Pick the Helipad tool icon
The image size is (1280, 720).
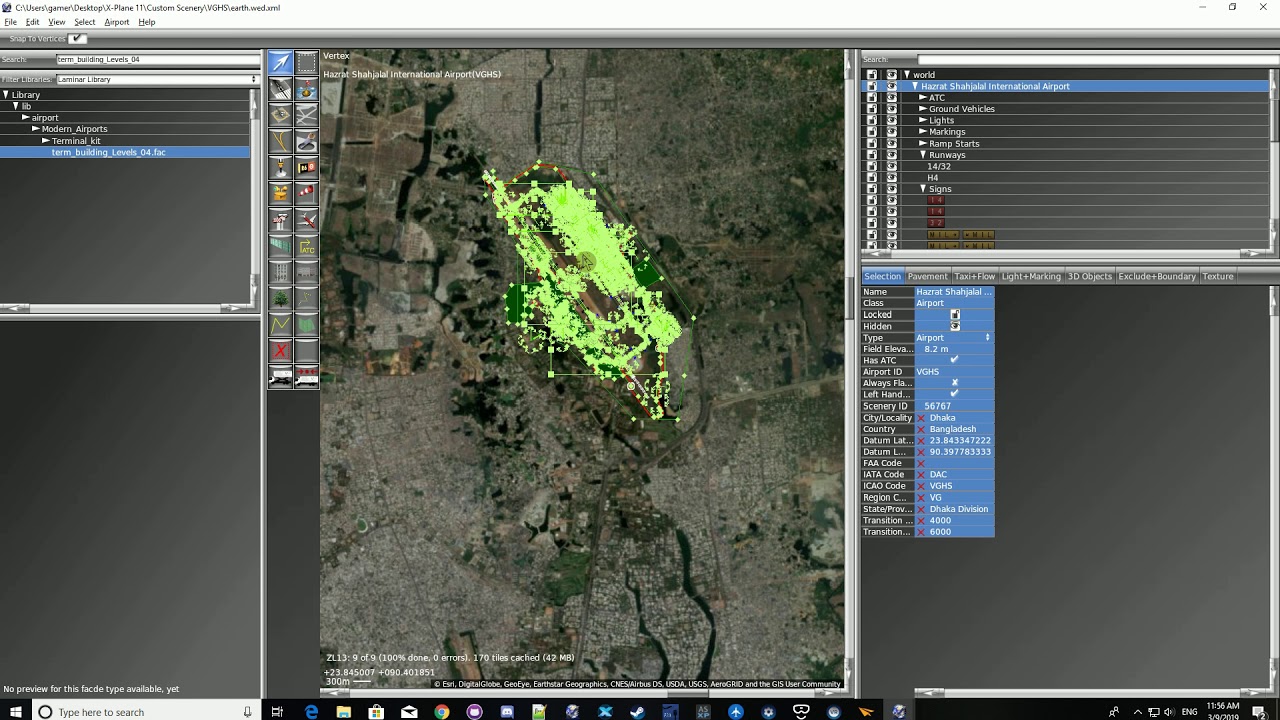click(x=280, y=115)
